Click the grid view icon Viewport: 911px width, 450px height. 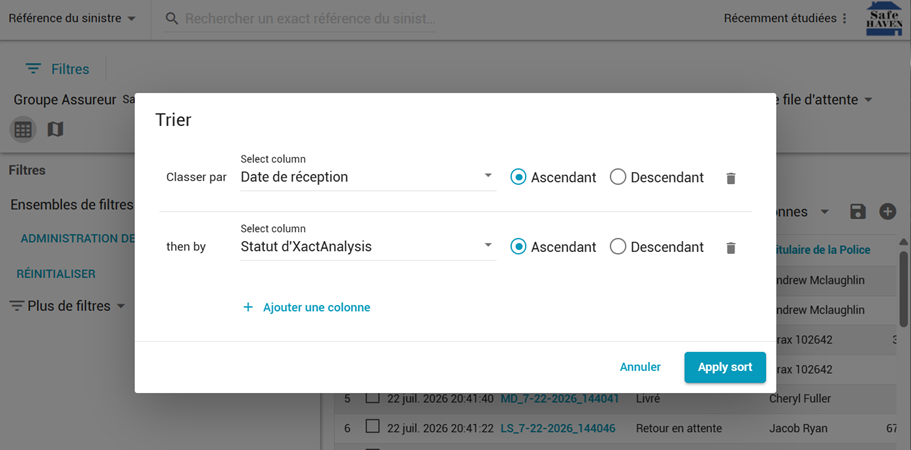(x=23, y=129)
